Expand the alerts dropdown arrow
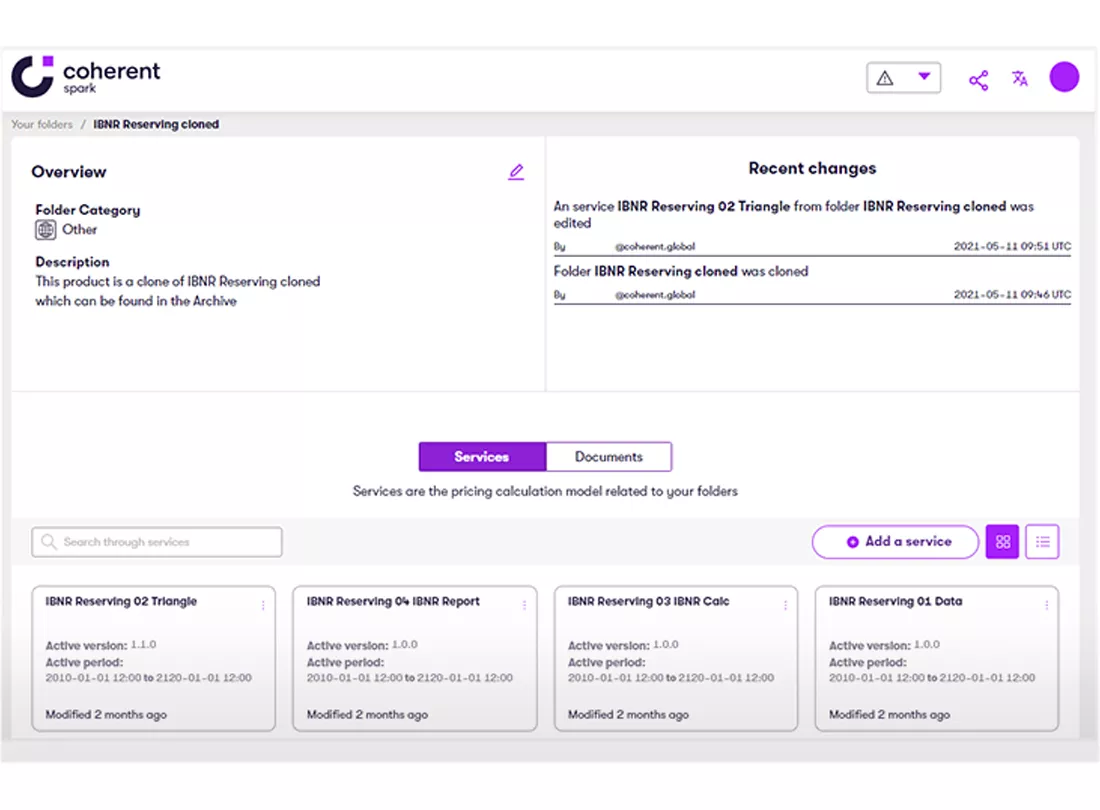 coord(925,76)
